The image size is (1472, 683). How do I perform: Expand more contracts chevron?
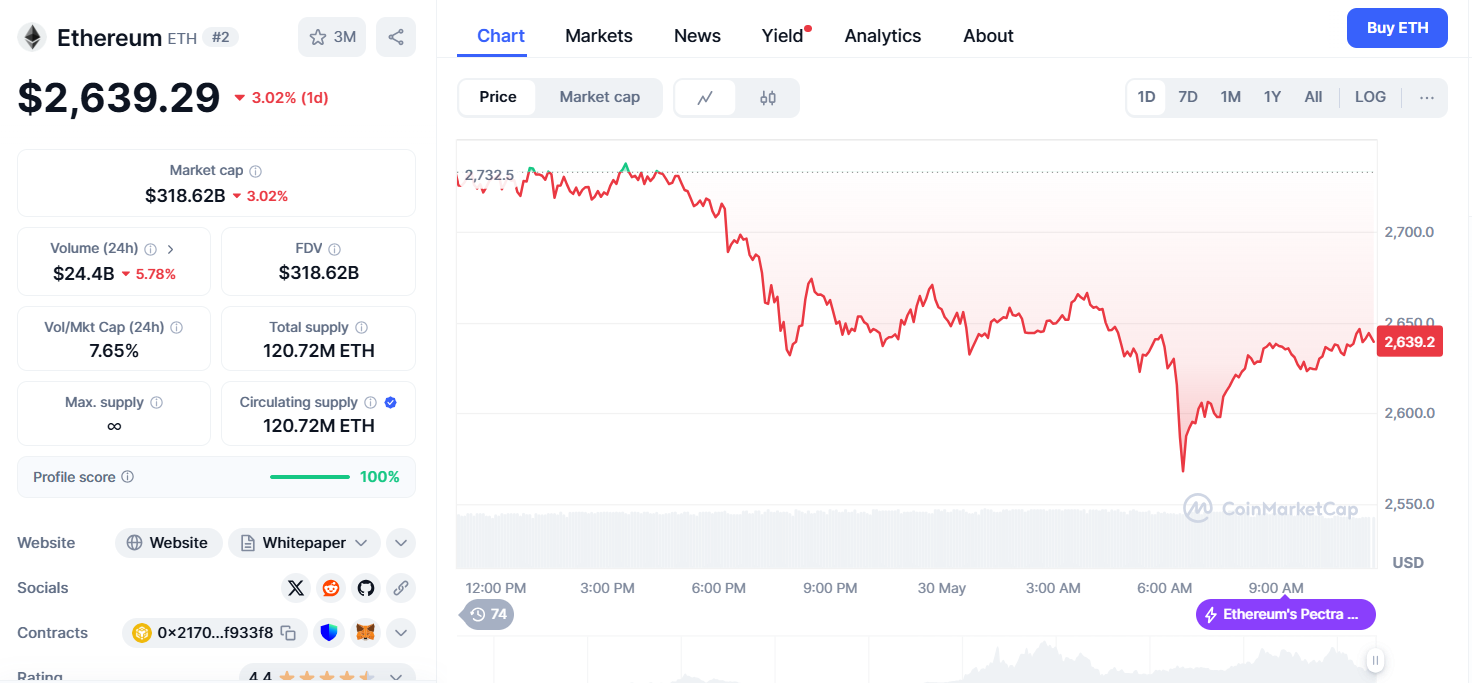pyautogui.click(x=401, y=633)
